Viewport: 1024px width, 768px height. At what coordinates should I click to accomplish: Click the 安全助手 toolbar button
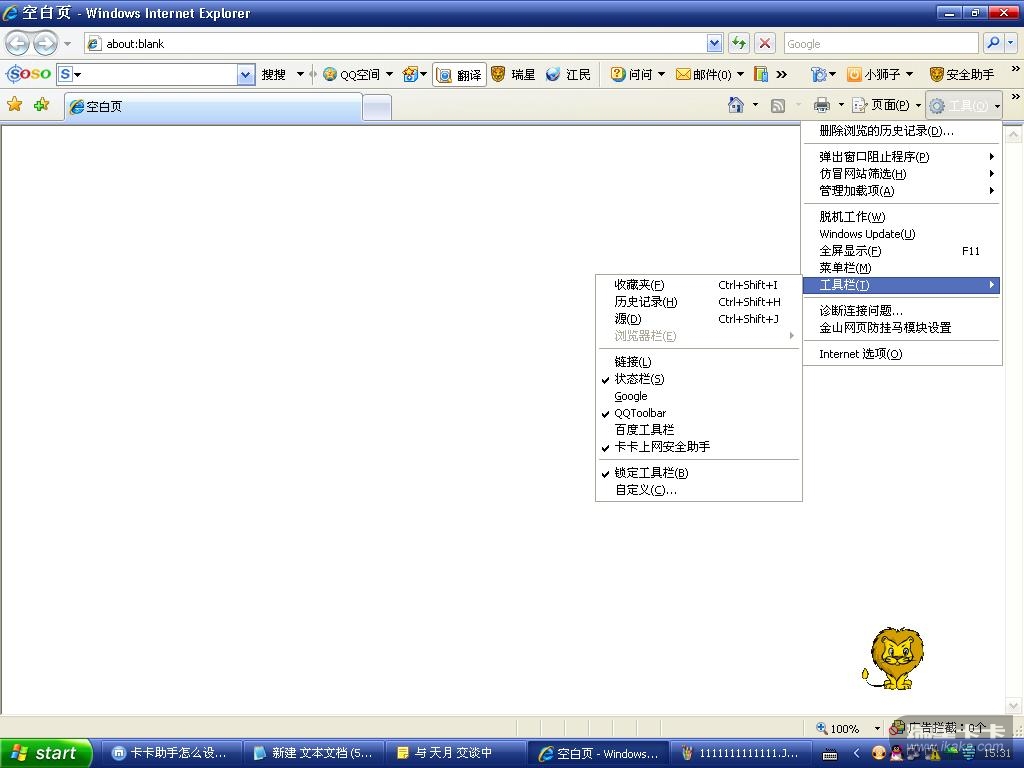tap(961, 75)
